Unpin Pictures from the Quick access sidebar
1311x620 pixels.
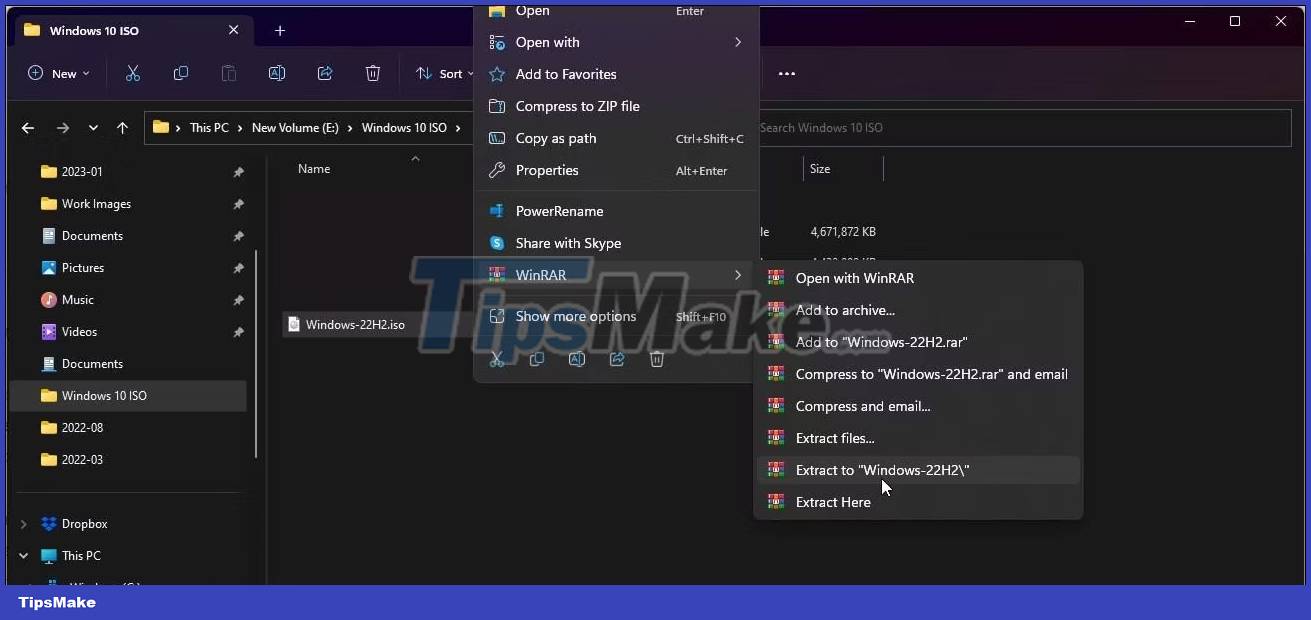(x=238, y=268)
